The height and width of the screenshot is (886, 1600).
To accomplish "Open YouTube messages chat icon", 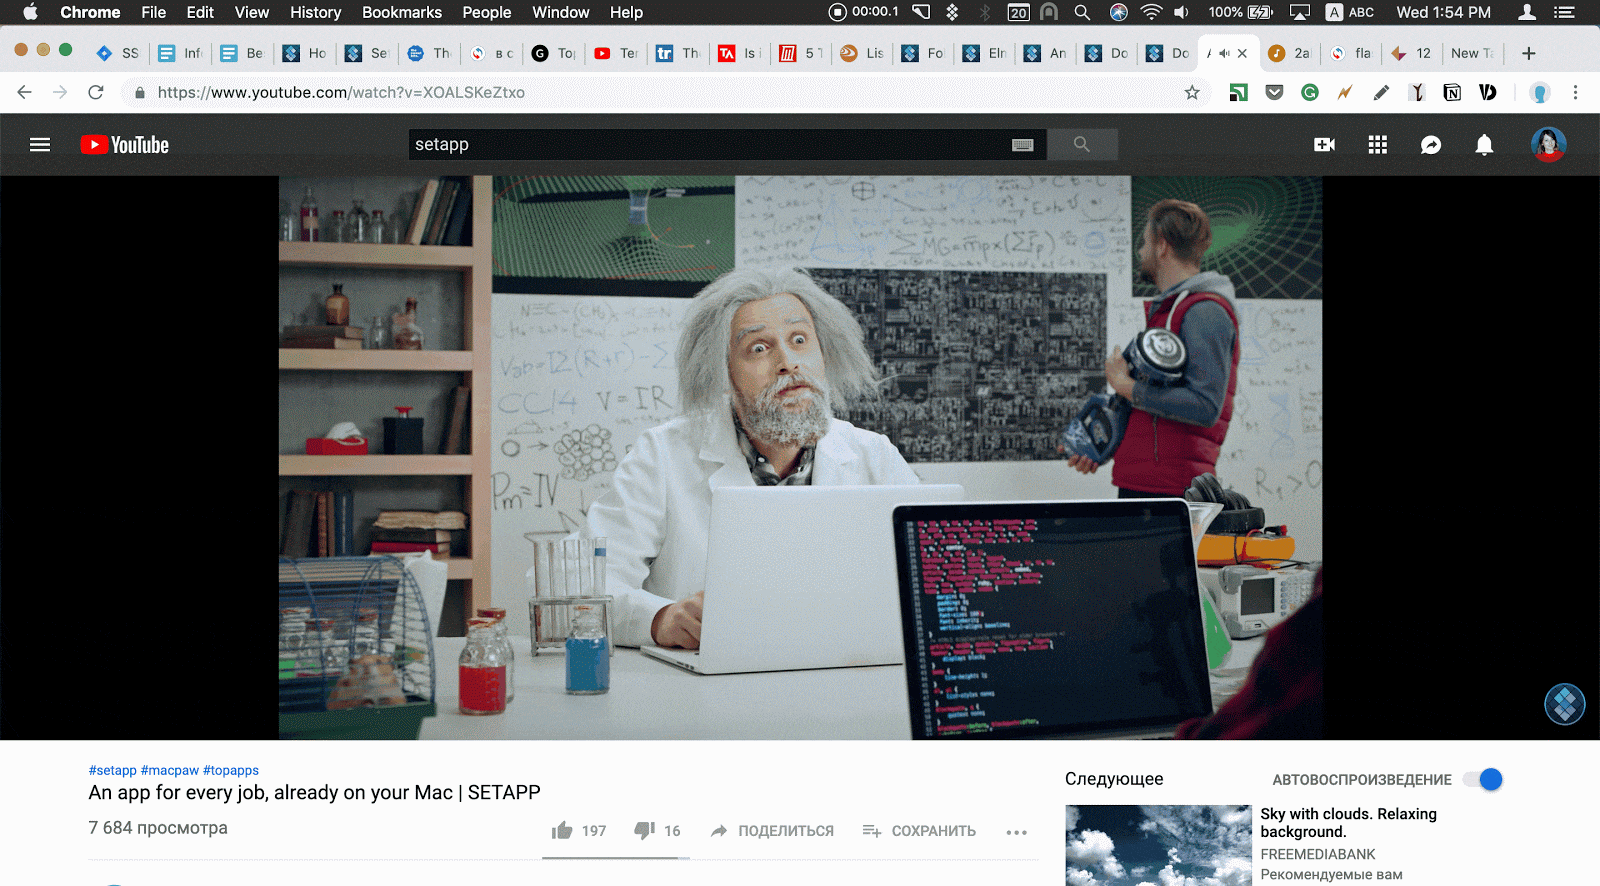I will tap(1431, 145).
